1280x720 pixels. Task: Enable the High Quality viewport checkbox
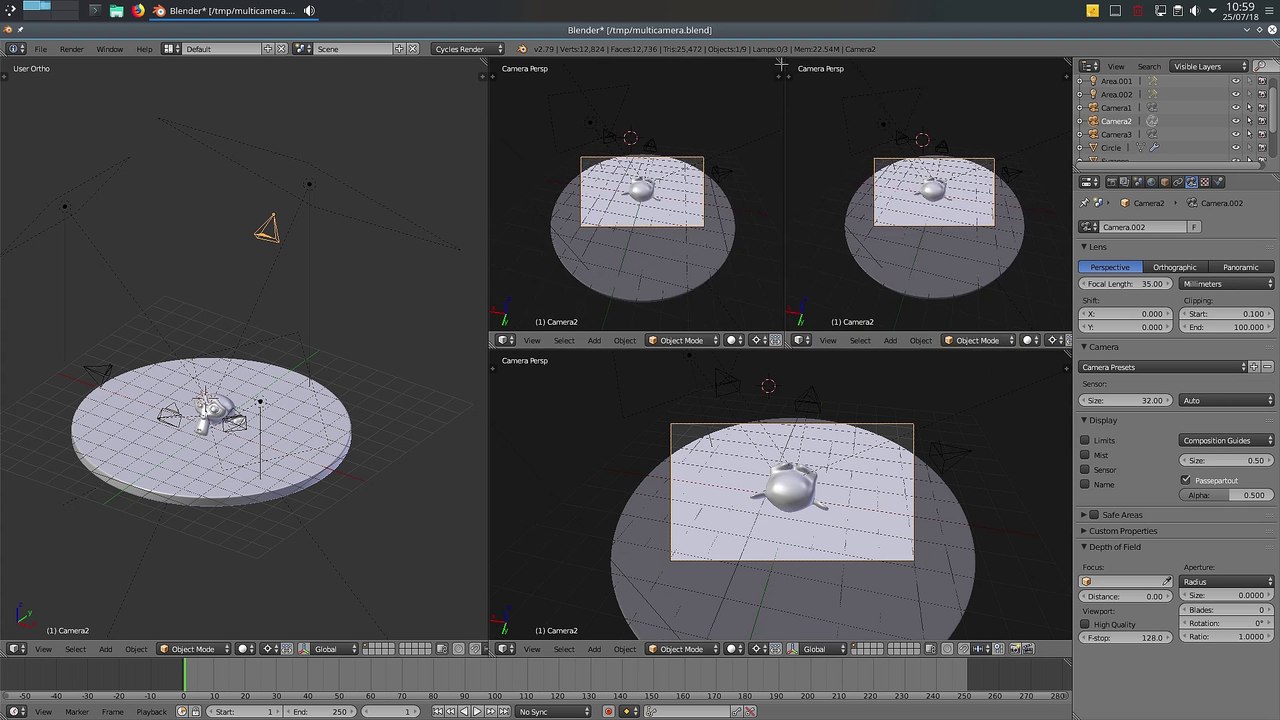click(1085, 624)
